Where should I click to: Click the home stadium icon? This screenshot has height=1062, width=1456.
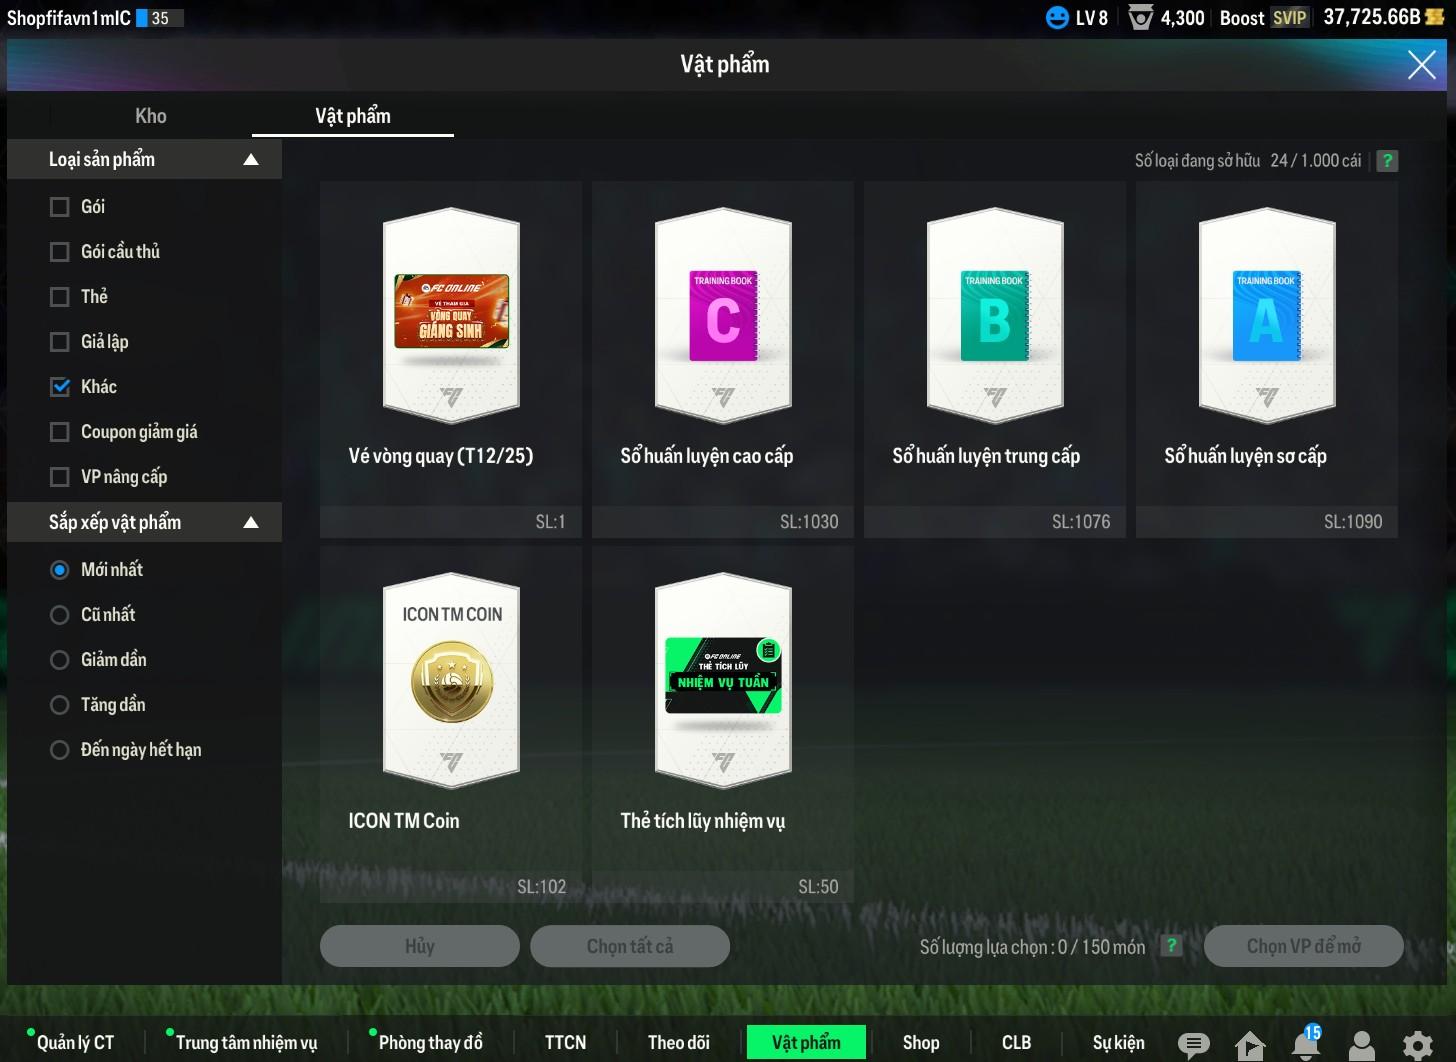pyautogui.click(x=1249, y=1045)
